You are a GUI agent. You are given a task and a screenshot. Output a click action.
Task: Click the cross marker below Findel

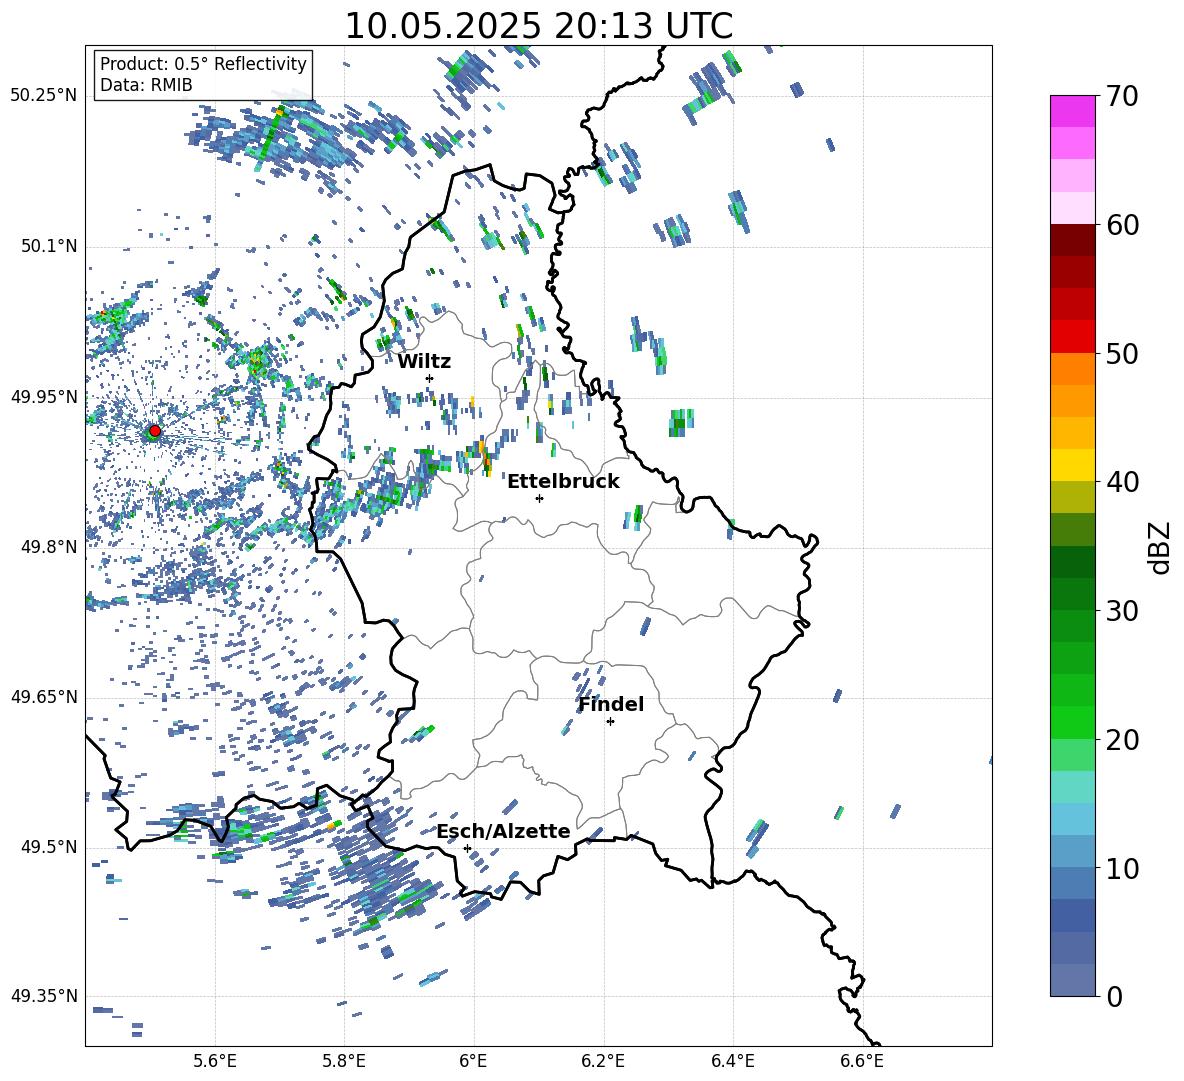[x=610, y=722]
